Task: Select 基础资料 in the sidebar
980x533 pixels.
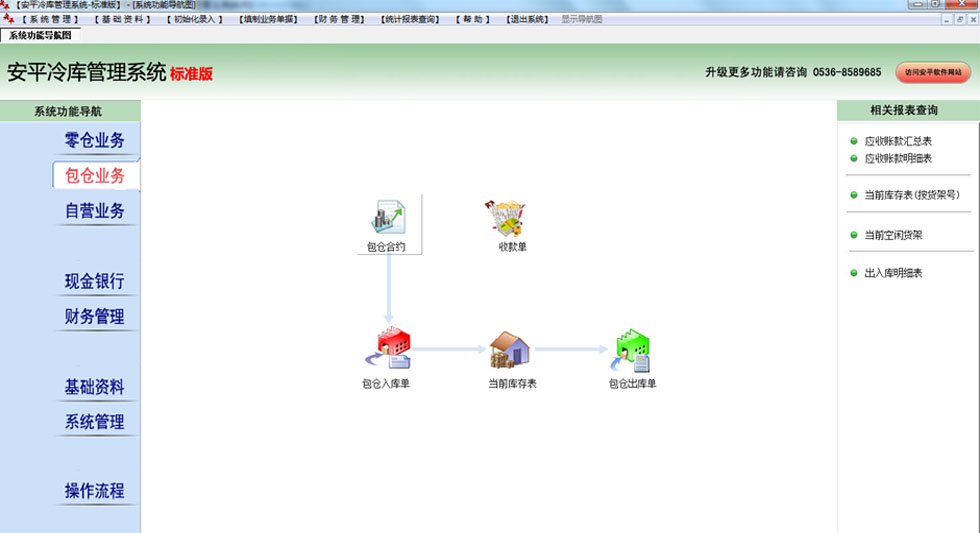Action: [95, 387]
